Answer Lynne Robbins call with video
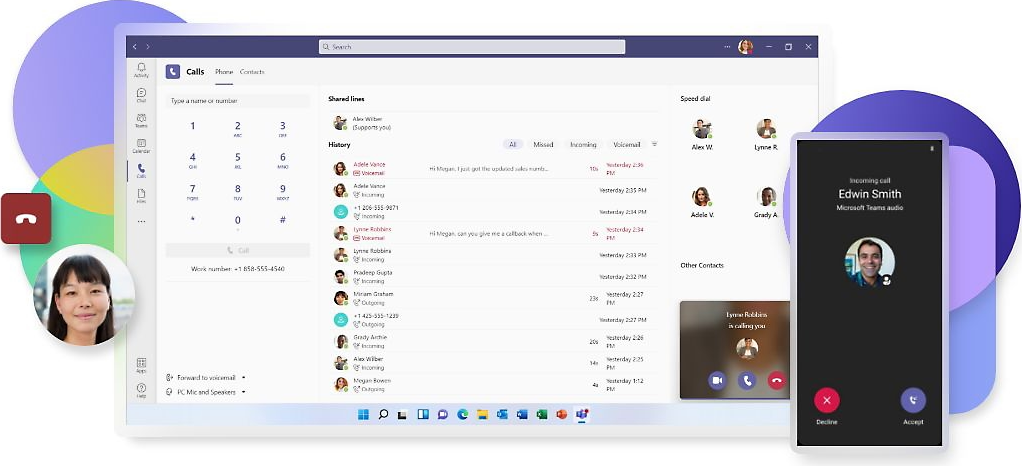Image resolution: width=1022 pixels, height=466 pixels. point(718,380)
